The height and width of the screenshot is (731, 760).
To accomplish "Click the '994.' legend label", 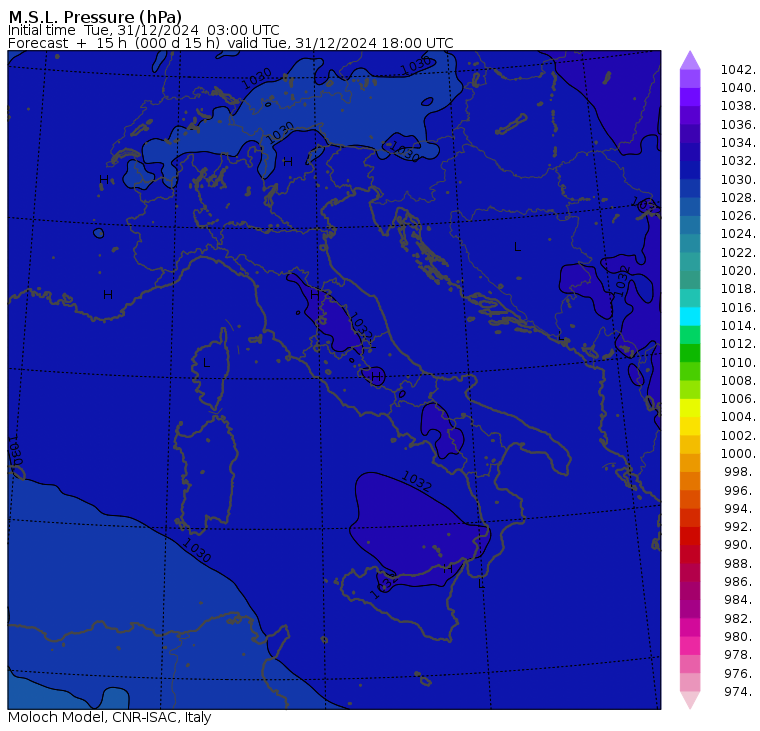I will [739, 509].
